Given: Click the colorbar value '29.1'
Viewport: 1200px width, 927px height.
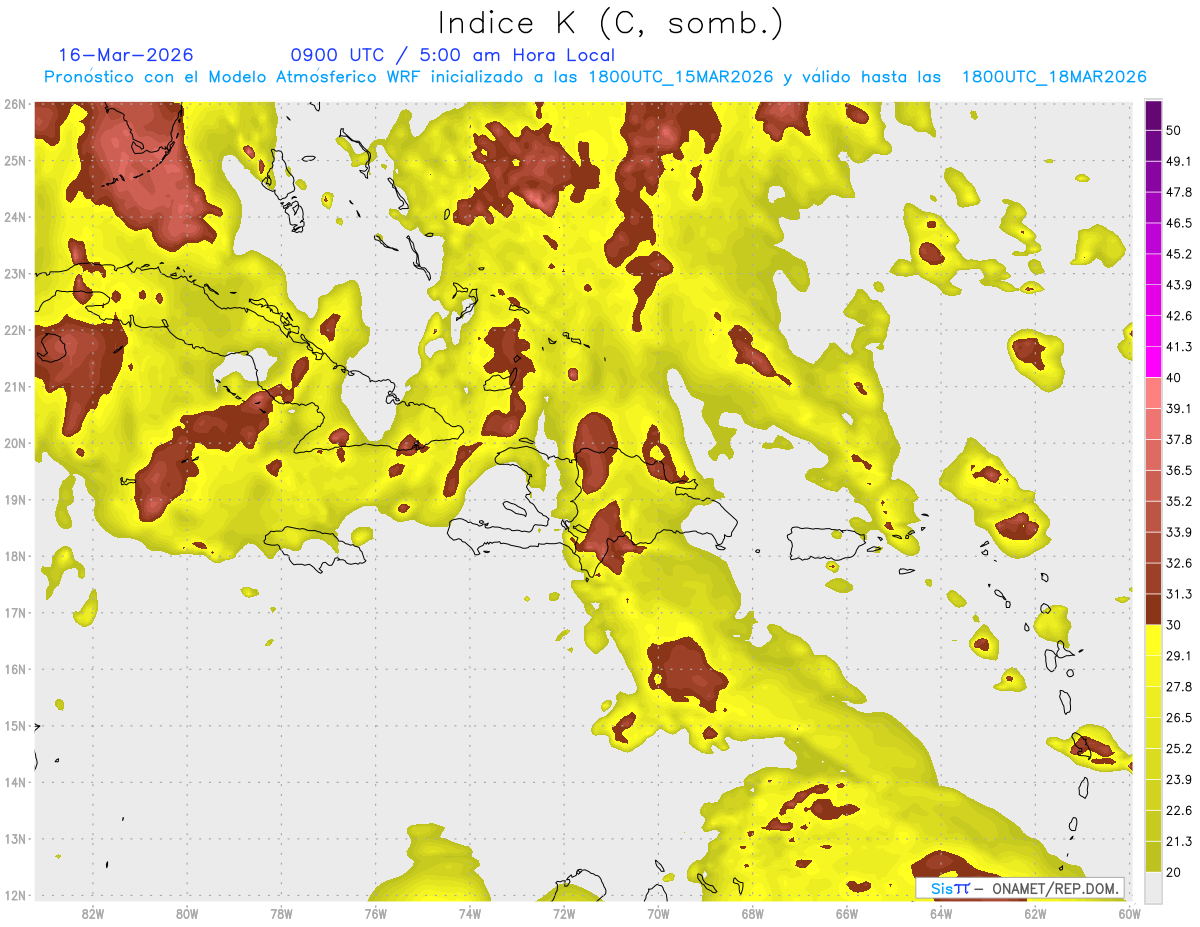Looking at the screenshot, I should 1180,655.
